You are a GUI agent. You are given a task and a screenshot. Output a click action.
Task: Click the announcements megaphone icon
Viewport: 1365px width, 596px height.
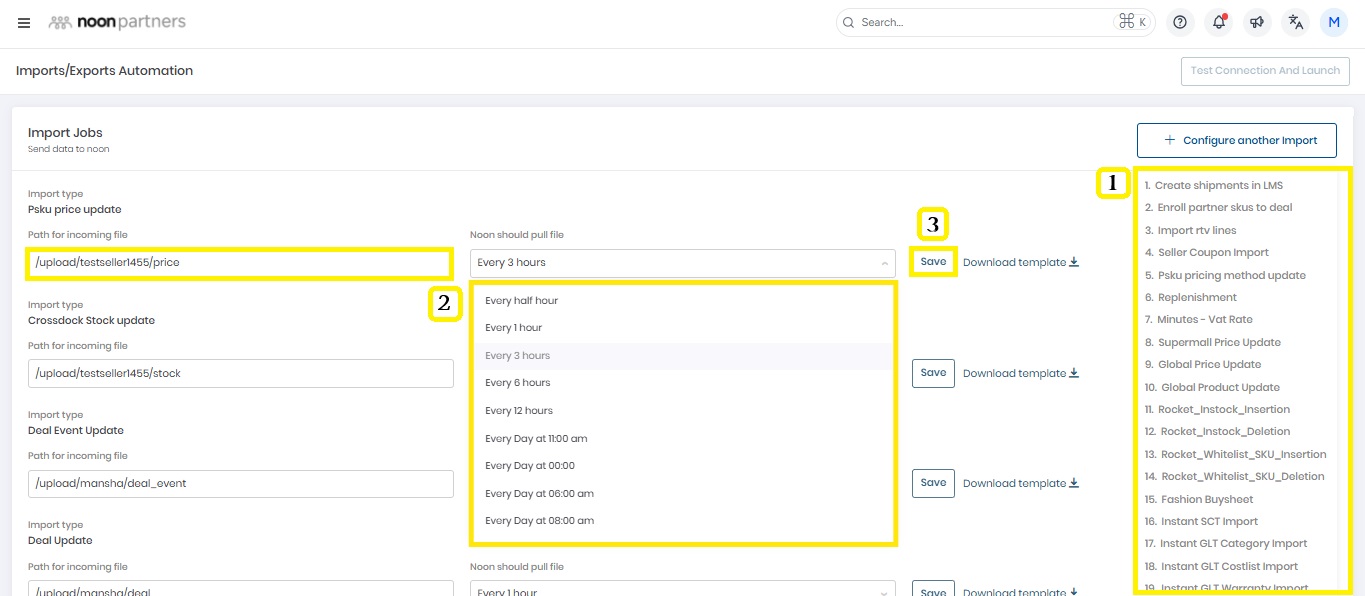1257,22
